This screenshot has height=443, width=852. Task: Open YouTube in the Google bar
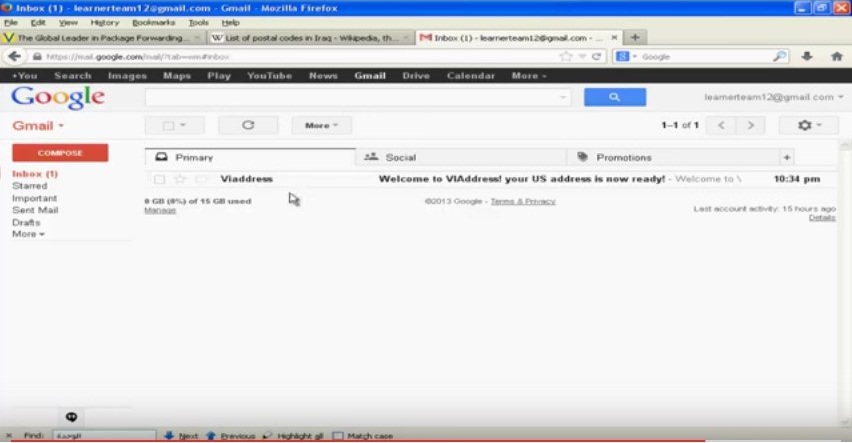[x=270, y=76]
